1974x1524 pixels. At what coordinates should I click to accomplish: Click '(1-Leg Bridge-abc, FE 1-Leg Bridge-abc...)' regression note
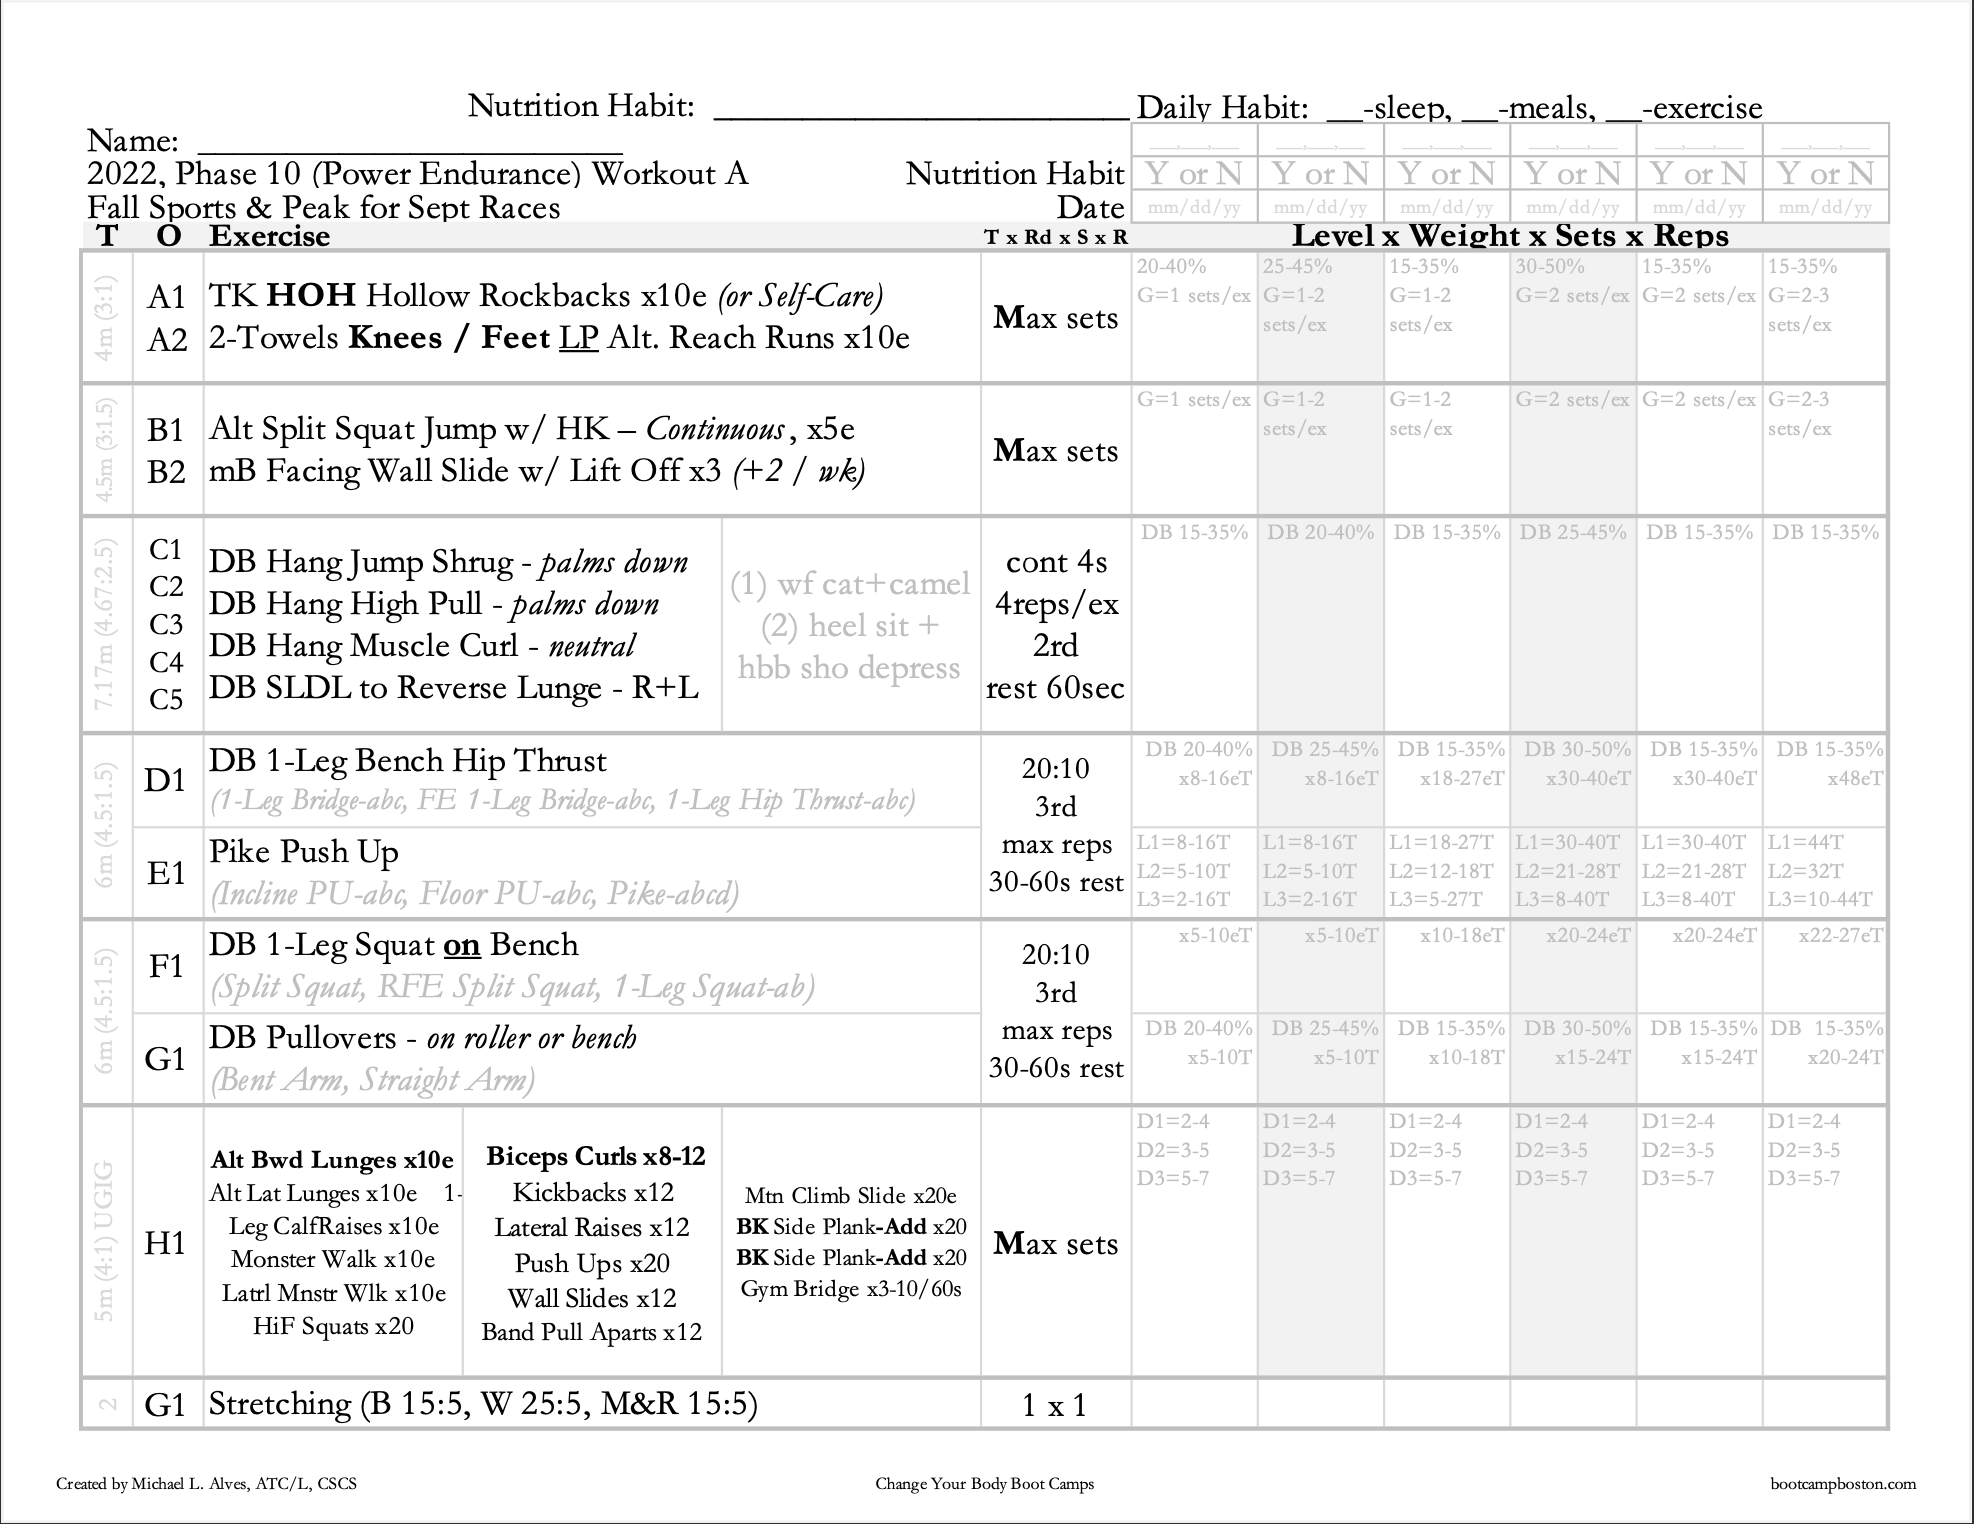pos(563,801)
